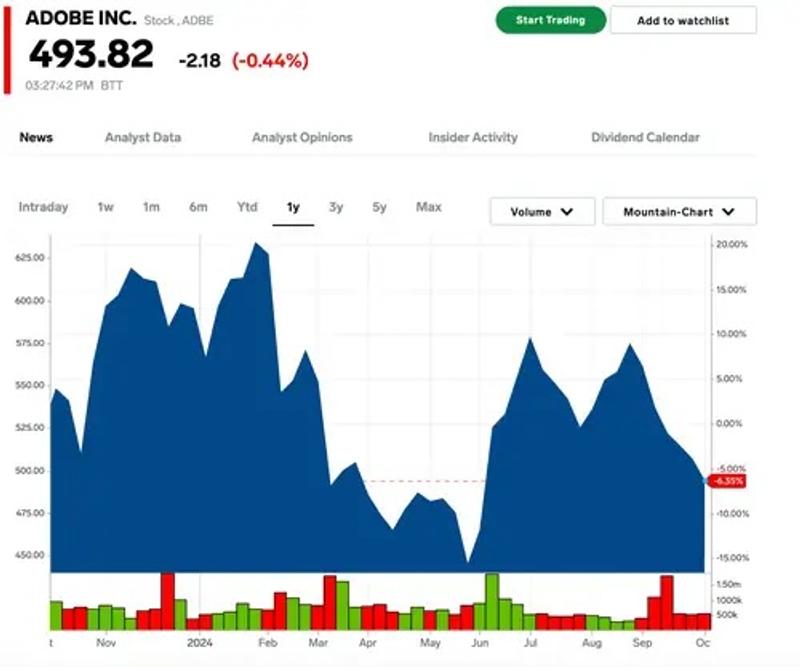Select 5y chart range
The width and height of the screenshot is (800, 667).
click(379, 207)
